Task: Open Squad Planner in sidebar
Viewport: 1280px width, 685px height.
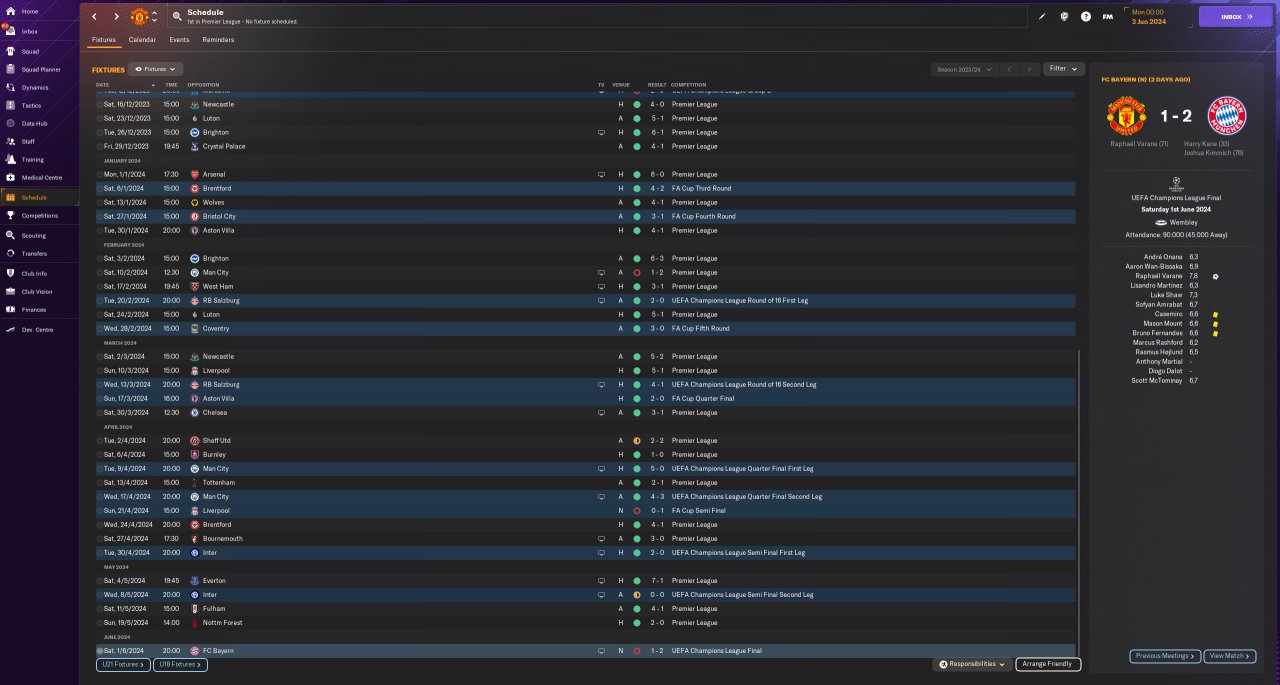Action: click(40, 69)
